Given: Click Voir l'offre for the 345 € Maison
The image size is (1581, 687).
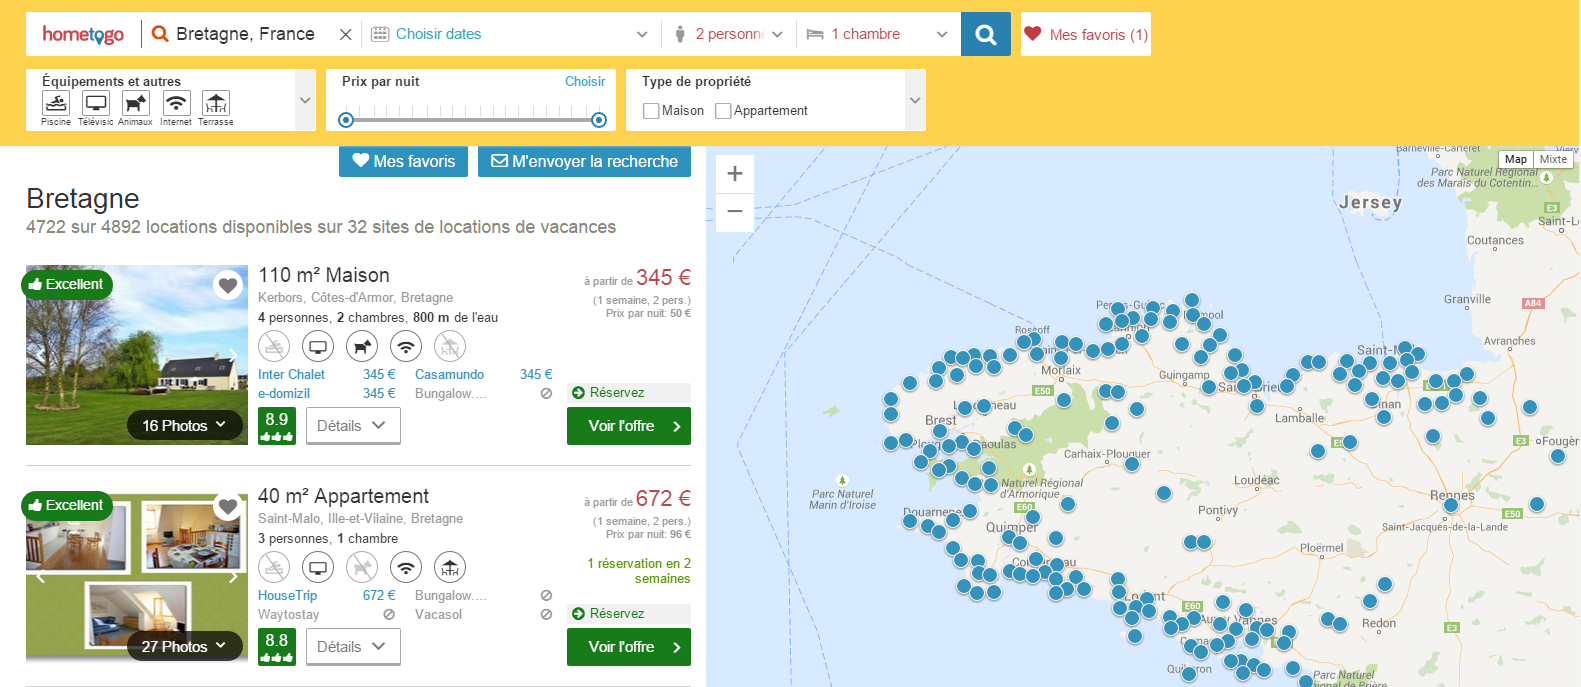Looking at the screenshot, I should point(628,426).
